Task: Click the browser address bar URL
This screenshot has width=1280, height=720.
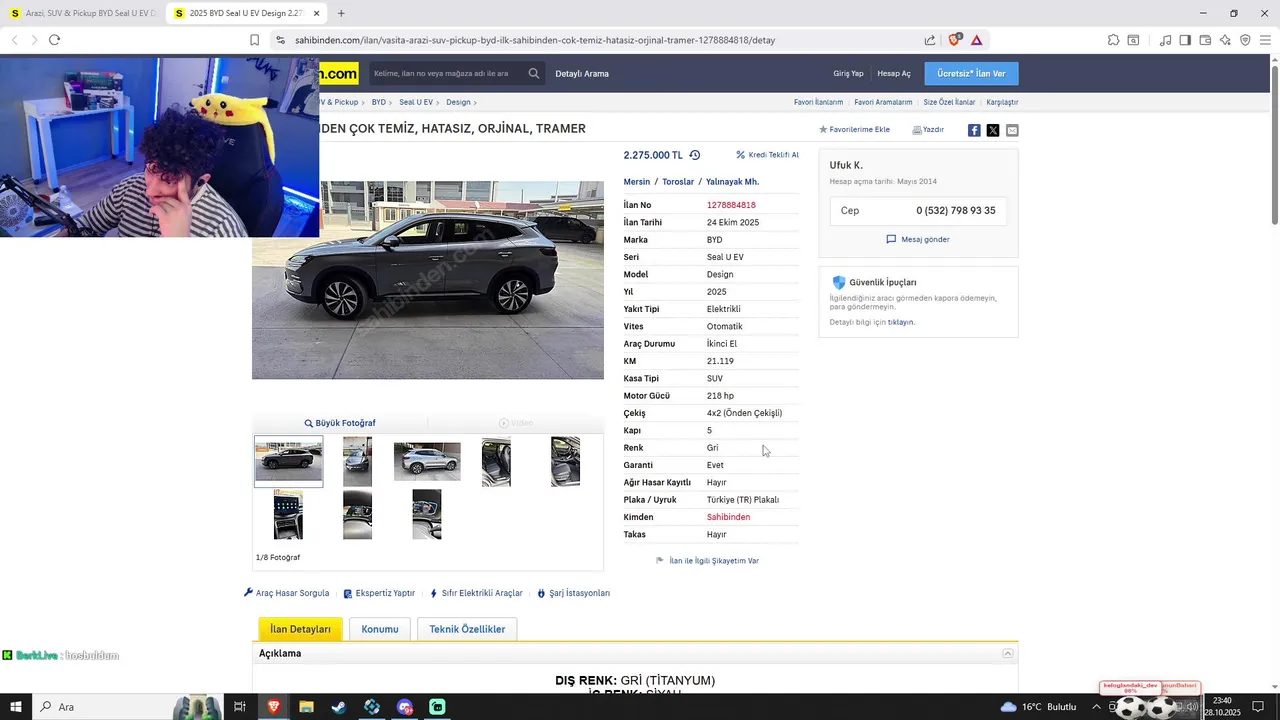Action: (x=535, y=40)
